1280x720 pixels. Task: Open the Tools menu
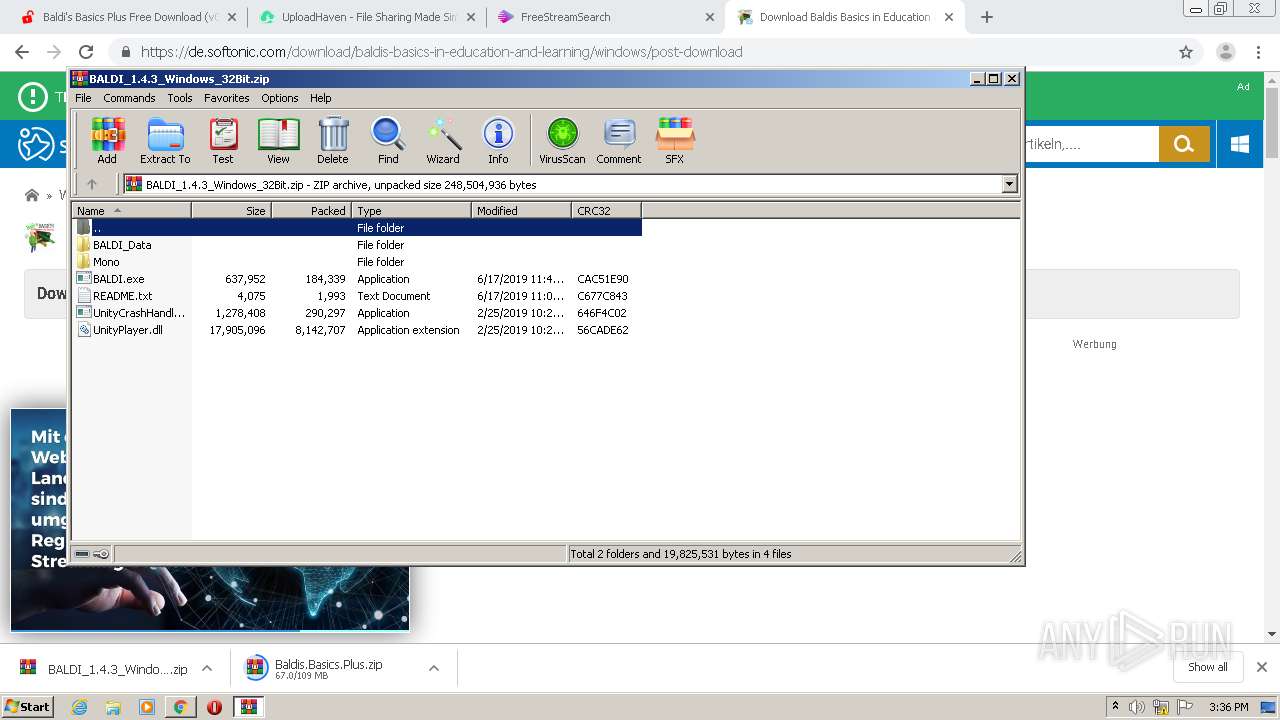pos(180,98)
